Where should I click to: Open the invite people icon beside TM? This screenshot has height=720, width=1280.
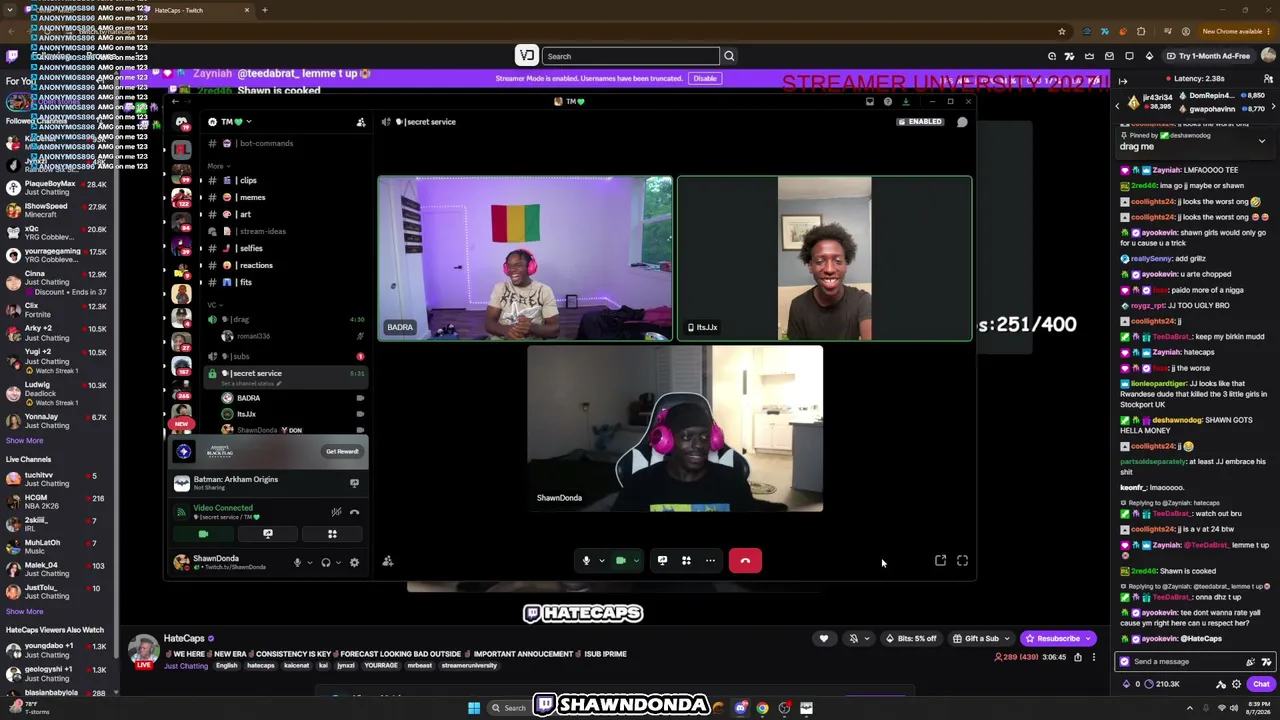coord(361,122)
